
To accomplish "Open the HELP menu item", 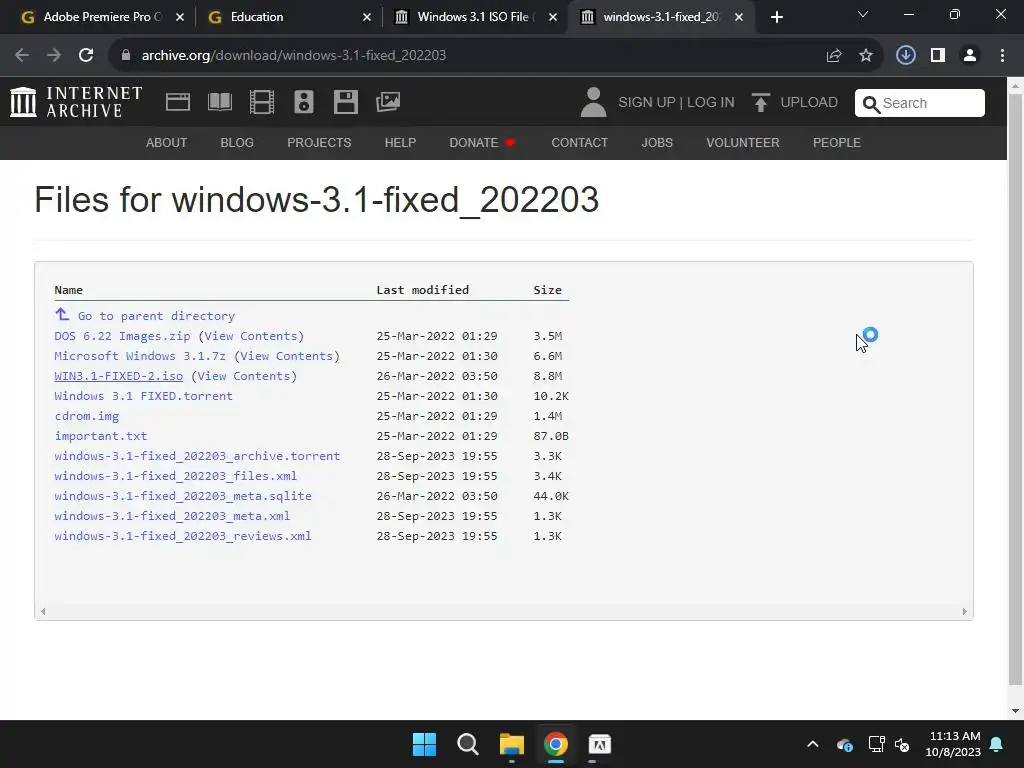I will pyautogui.click(x=400, y=142).
